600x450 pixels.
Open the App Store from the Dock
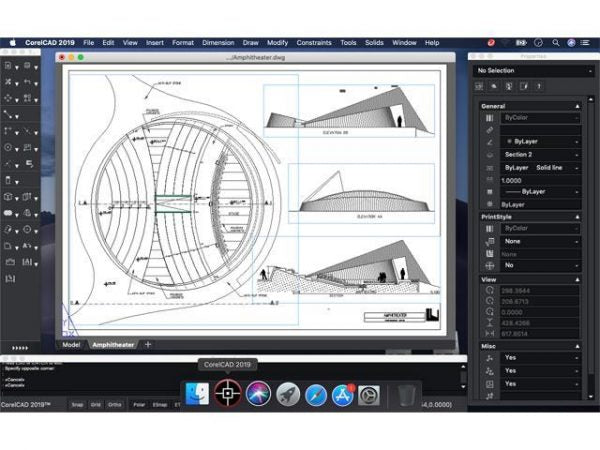pyautogui.click(x=343, y=395)
